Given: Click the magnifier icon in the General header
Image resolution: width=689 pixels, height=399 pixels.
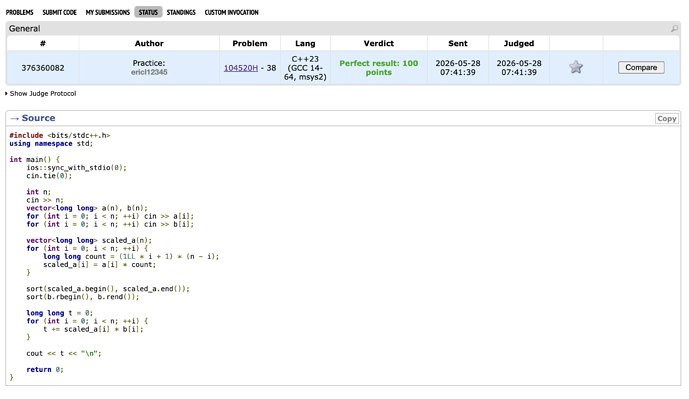Looking at the screenshot, I should (674, 29).
